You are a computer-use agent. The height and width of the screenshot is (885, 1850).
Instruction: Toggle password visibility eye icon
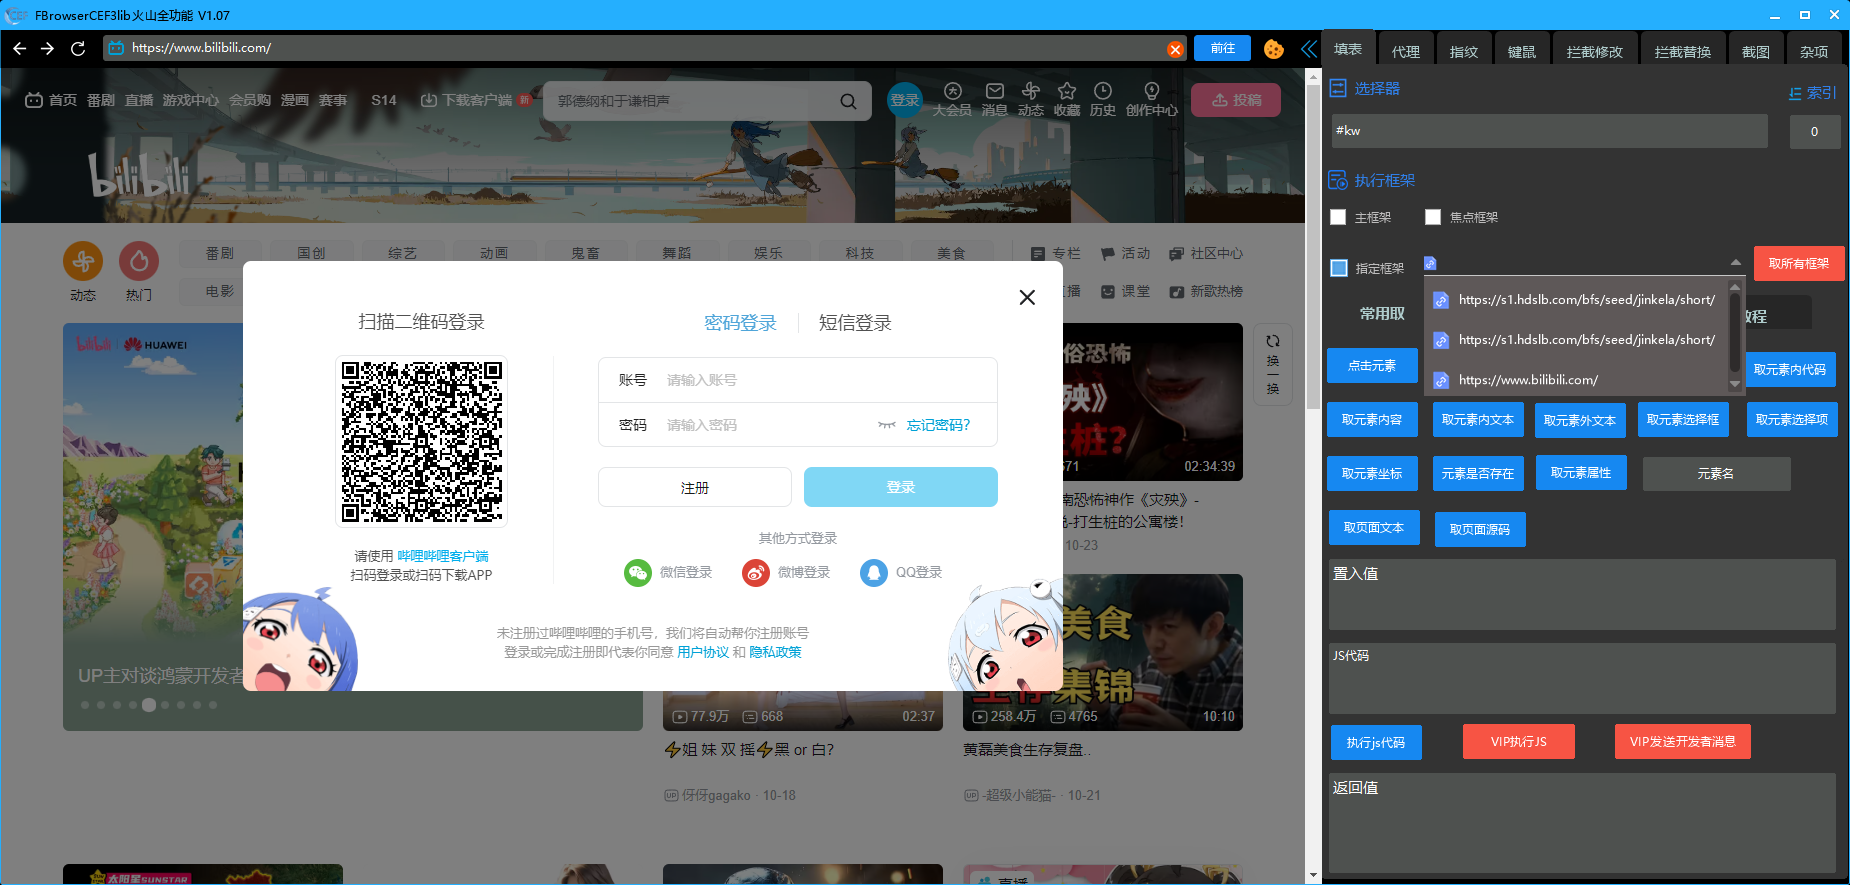(886, 425)
